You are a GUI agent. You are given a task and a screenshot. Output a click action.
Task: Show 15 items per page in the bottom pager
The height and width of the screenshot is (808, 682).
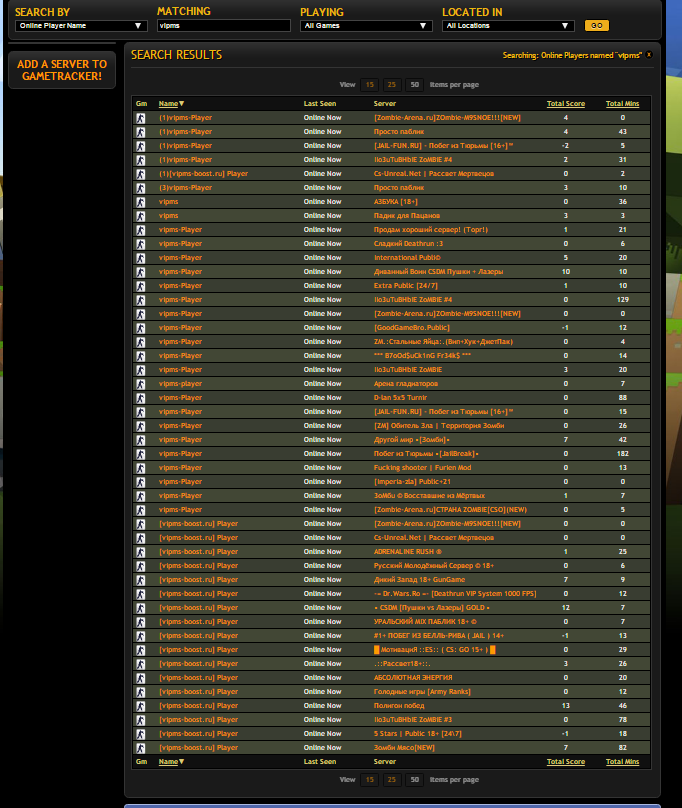click(370, 780)
